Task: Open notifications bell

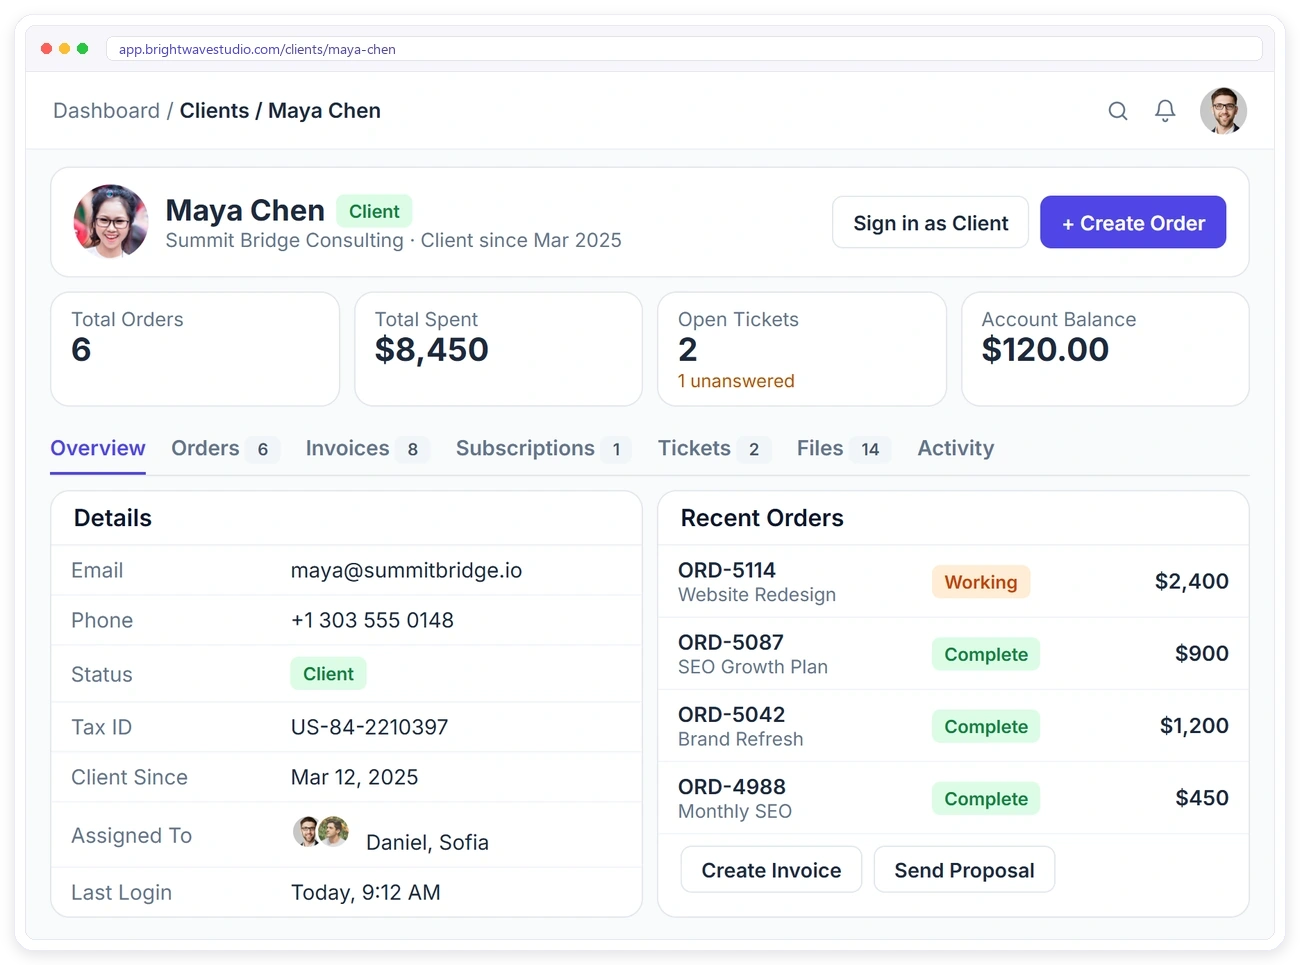Action: click(1165, 111)
